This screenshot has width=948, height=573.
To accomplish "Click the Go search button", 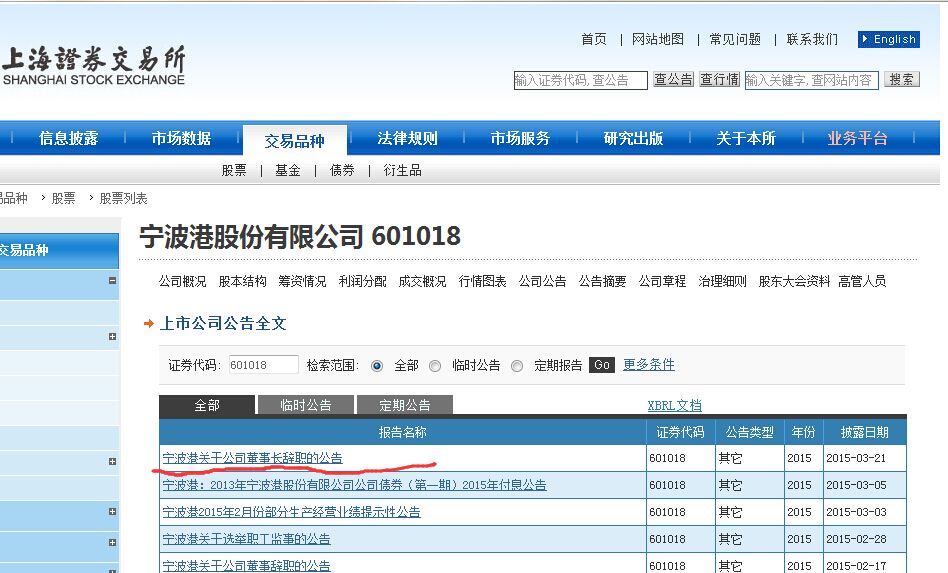I will pos(602,364).
